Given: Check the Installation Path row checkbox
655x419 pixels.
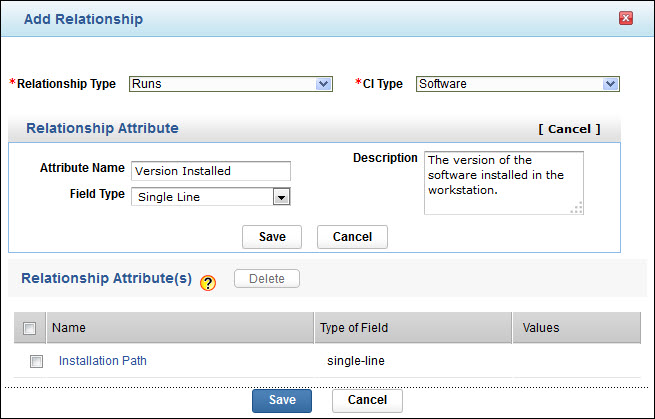Looking at the screenshot, I should pos(36,362).
